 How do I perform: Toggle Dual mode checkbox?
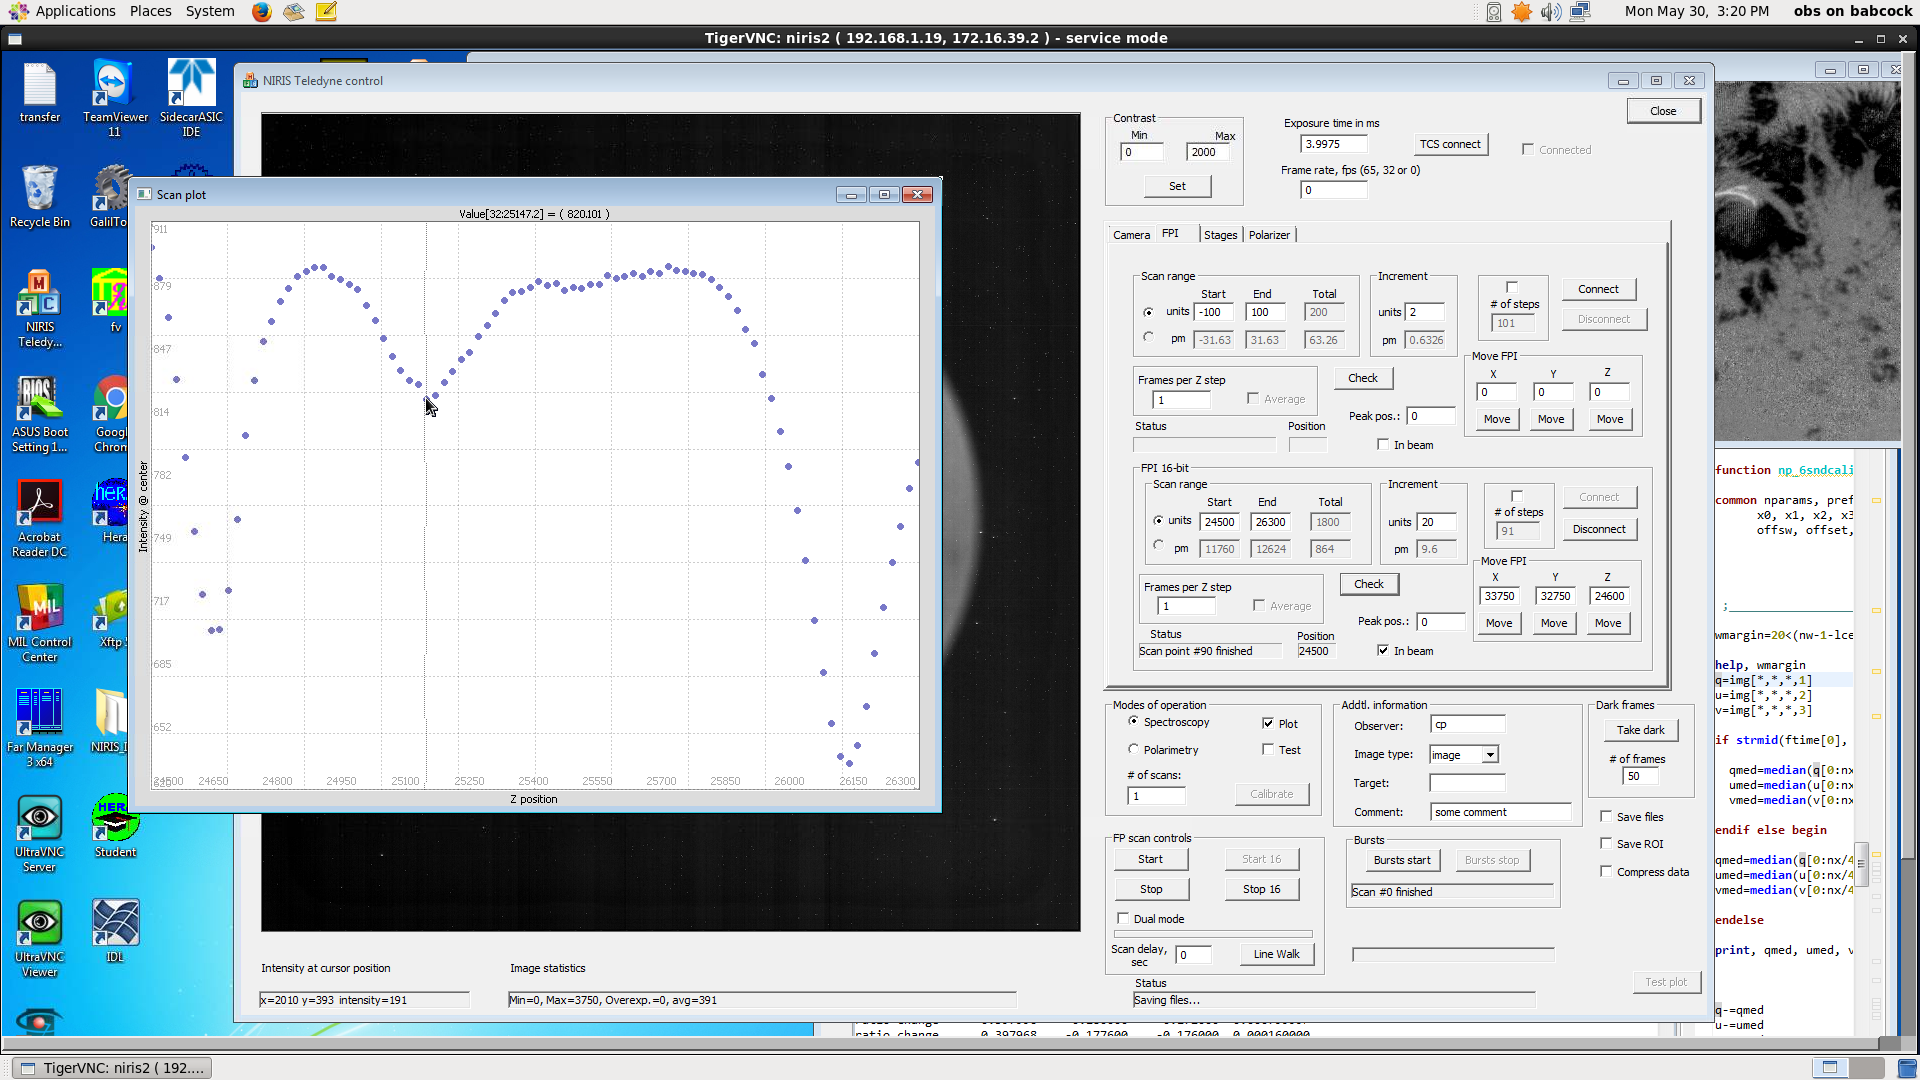click(x=1123, y=918)
